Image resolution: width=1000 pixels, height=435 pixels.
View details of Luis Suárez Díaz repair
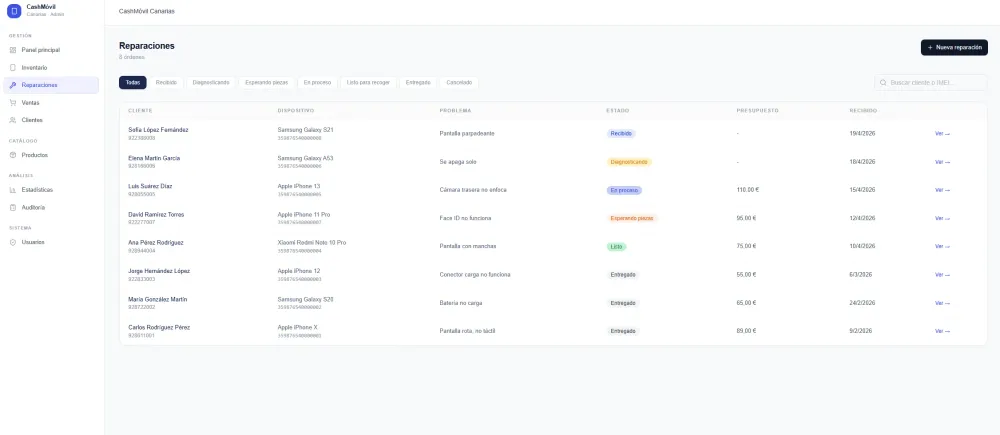point(942,189)
